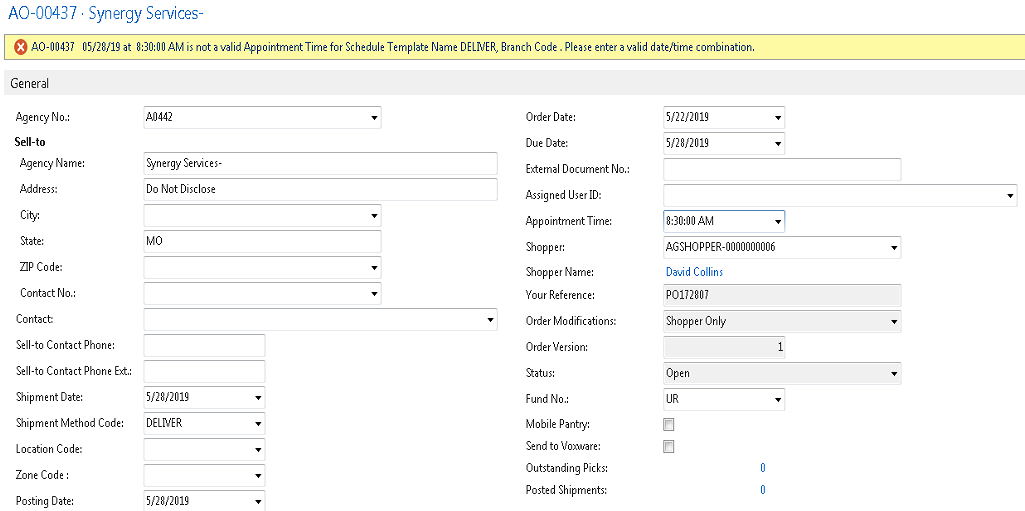Open the Fund No. dropdown
This screenshot has width=1025, height=511.
[777, 400]
